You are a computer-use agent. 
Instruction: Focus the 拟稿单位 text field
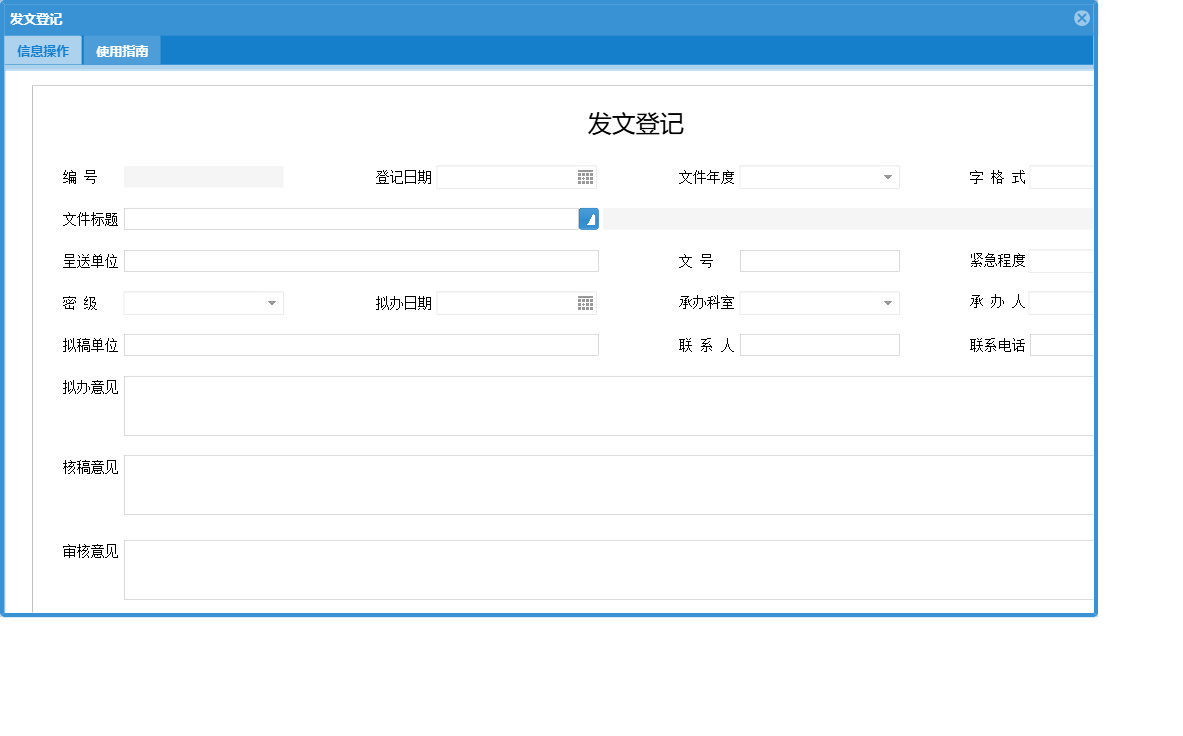coord(360,344)
